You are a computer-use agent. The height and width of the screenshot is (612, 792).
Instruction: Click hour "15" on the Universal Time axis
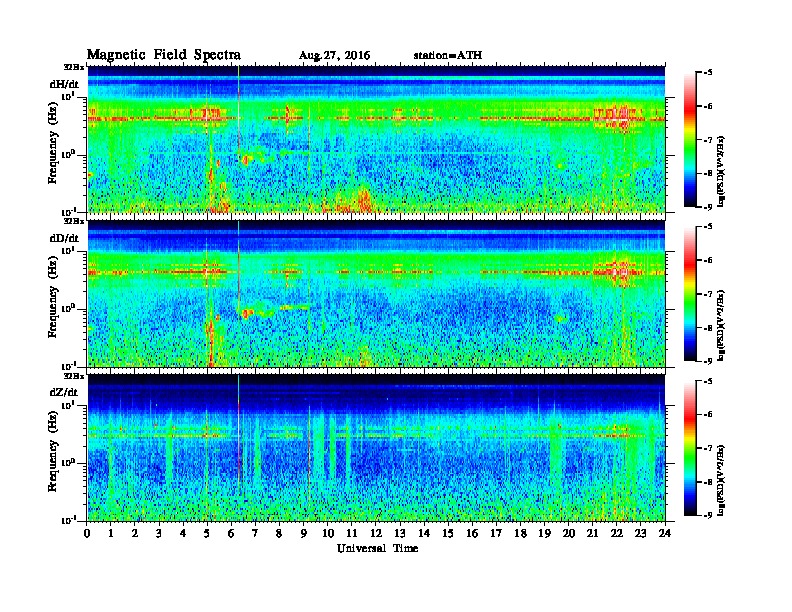tap(448, 533)
